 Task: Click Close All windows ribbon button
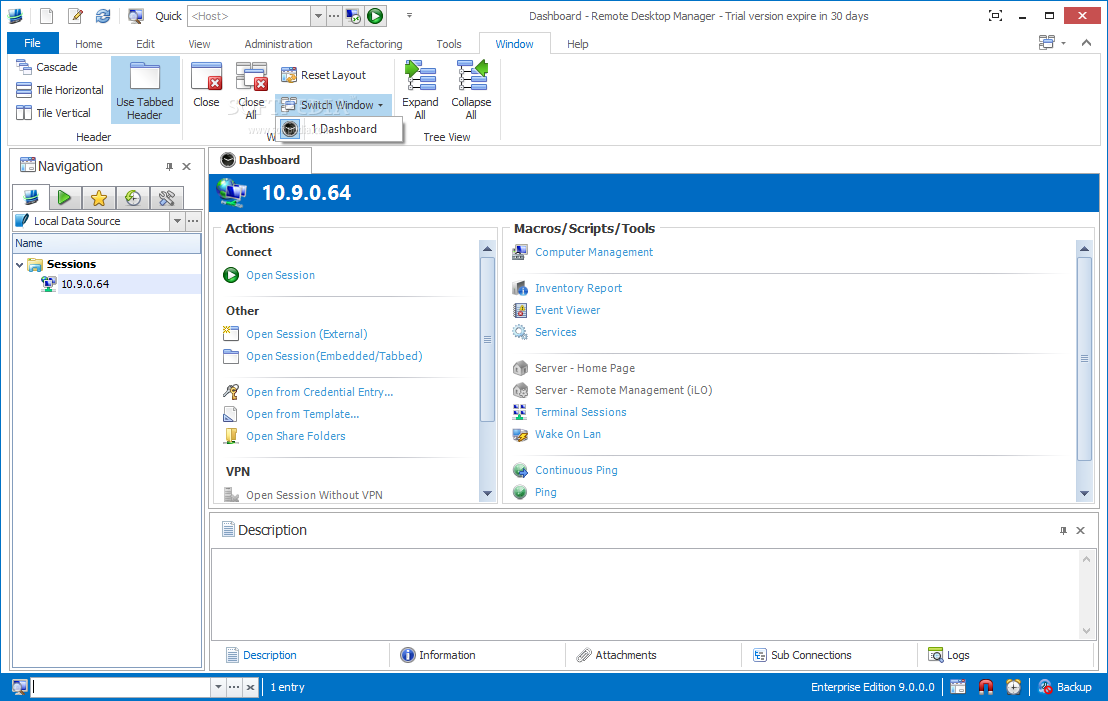click(x=251, y=90)
